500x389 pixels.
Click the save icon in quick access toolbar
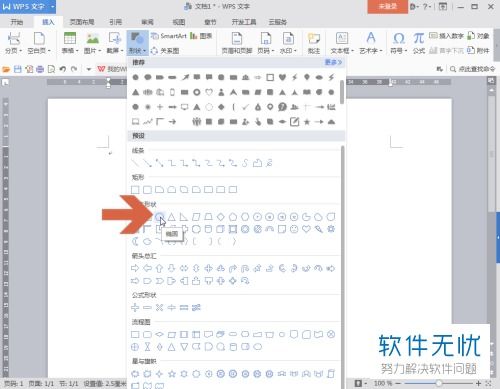(x=18, y=69)
